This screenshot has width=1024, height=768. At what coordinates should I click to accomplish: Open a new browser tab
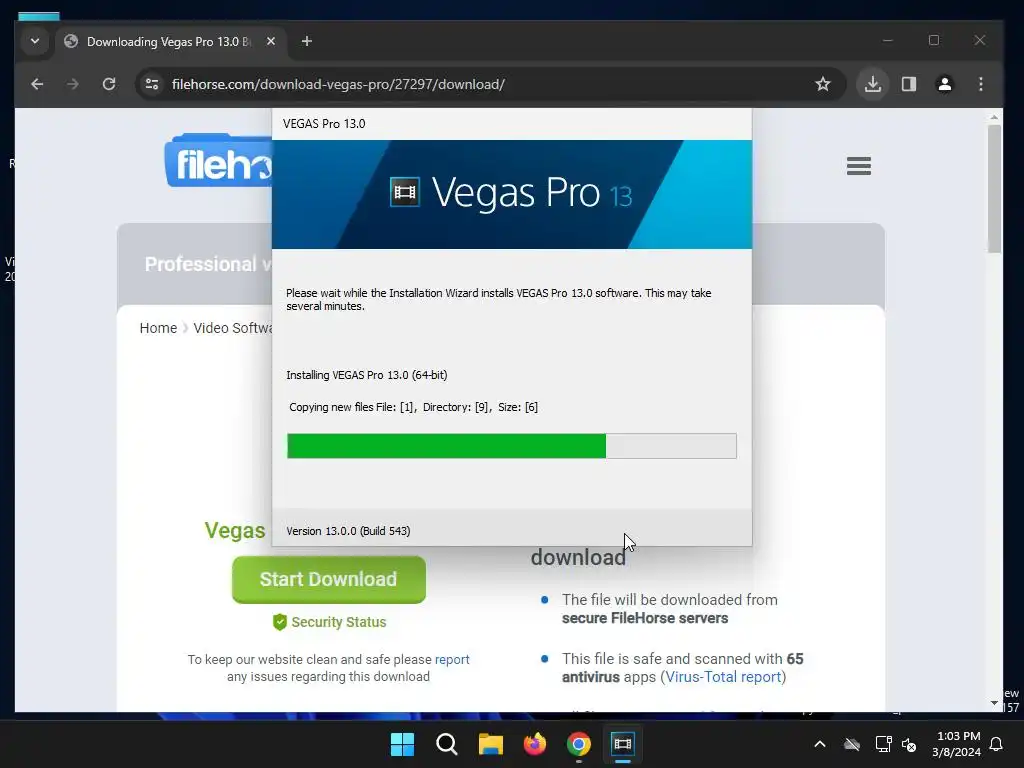click(306, 41)
